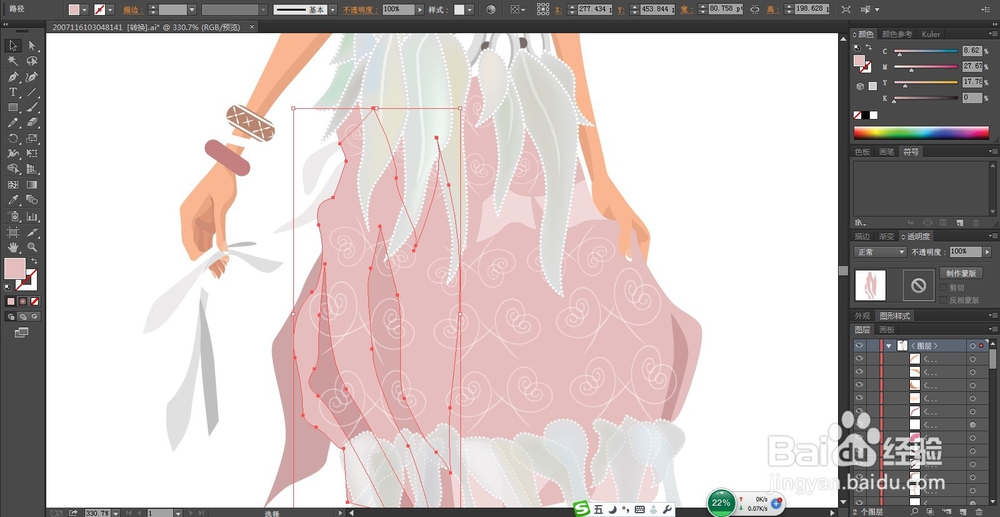The image size is (1000, 517).
Task: Hide the top <图层> layer via eye icon
Action: (859, 346)
